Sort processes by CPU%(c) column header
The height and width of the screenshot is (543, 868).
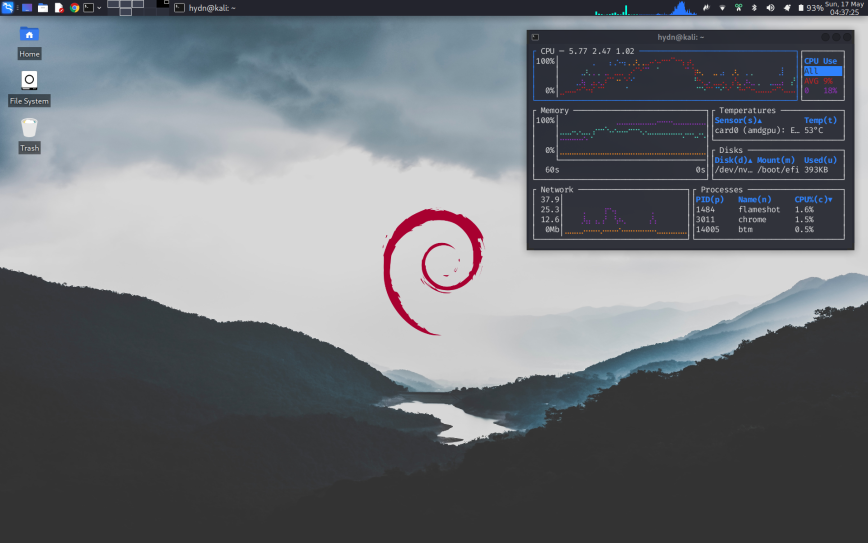(814, 199)
